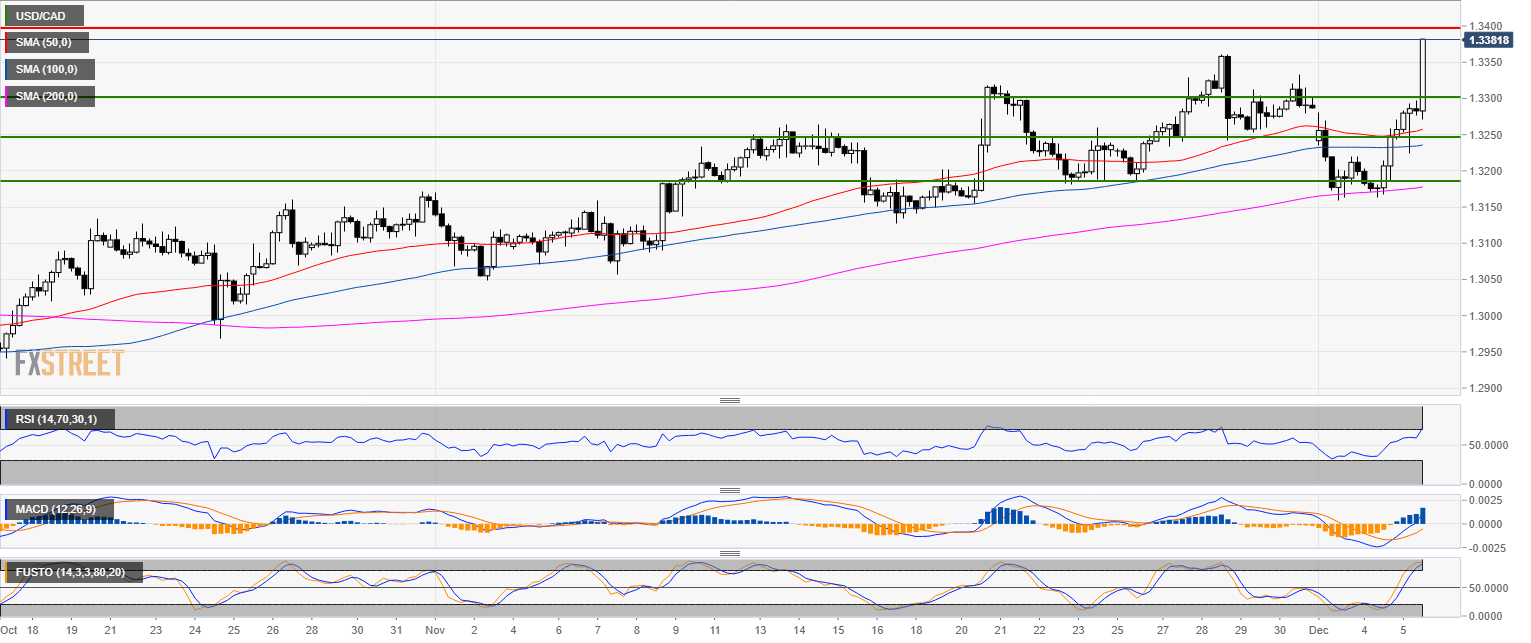Click the 1.3000 price axis label
Screen dimensions: 1531x643
(1484, 316)
